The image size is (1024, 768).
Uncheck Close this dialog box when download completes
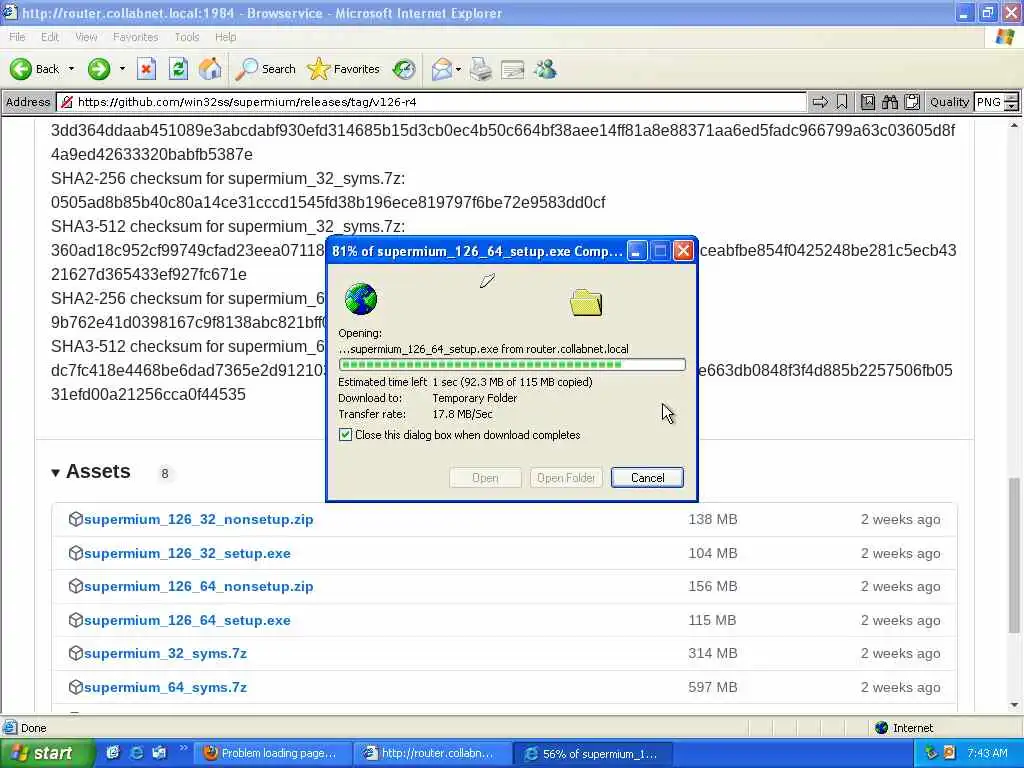(x=345, y=435)
